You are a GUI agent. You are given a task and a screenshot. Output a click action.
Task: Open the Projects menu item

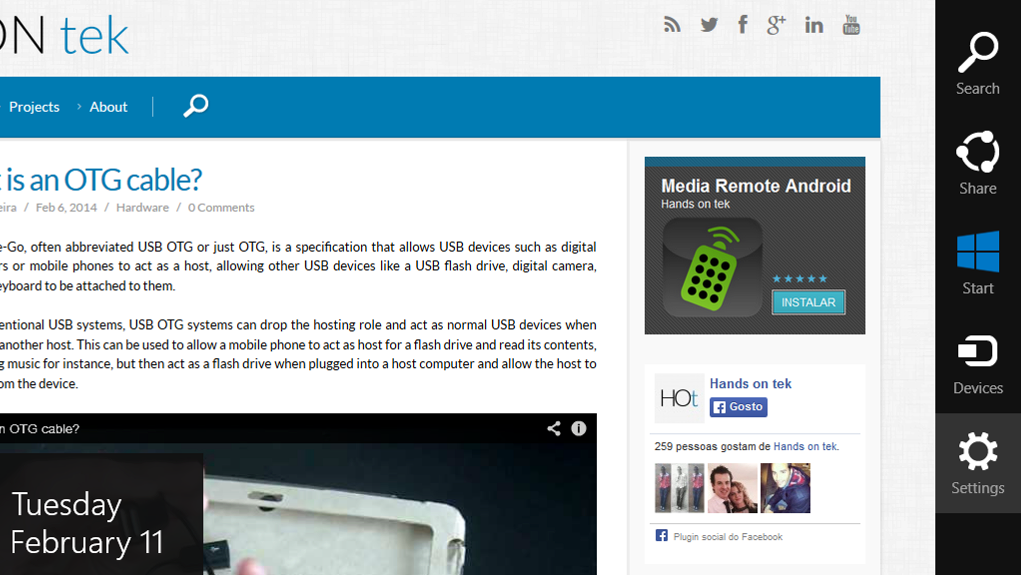pyautogui.click(x=34, y=107)
